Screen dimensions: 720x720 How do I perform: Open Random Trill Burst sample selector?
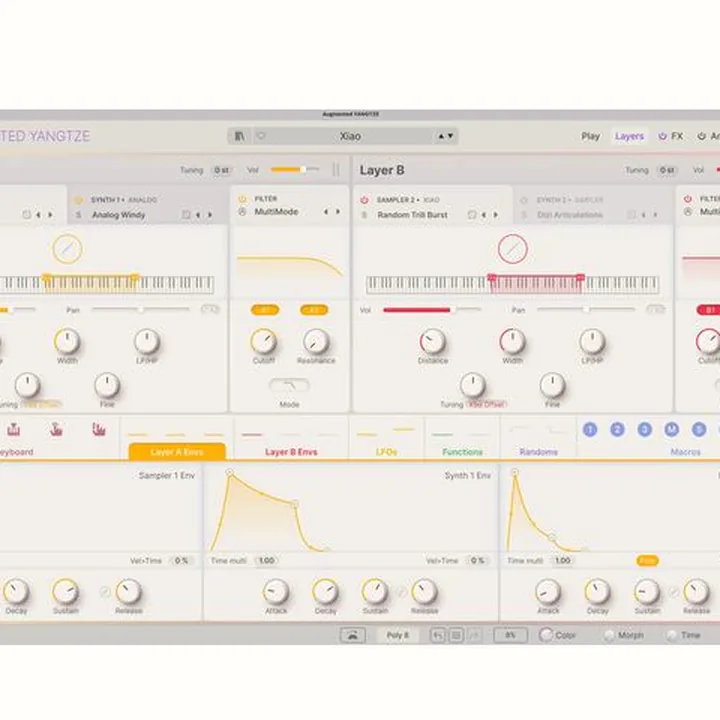[x=412, y=215]
